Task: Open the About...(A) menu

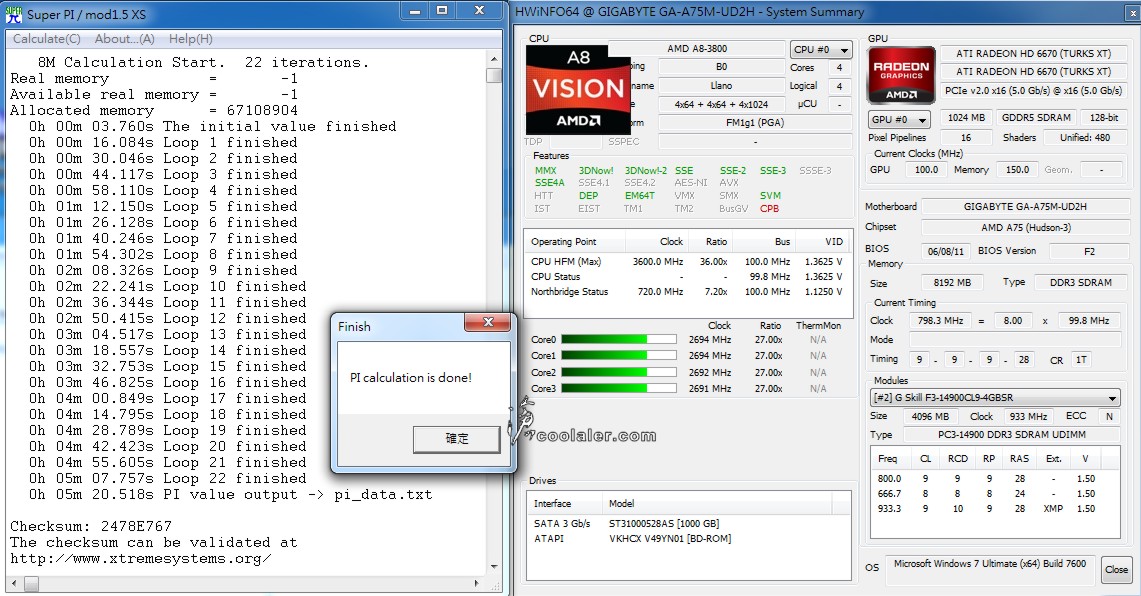Action: click(x=124, y=39)
